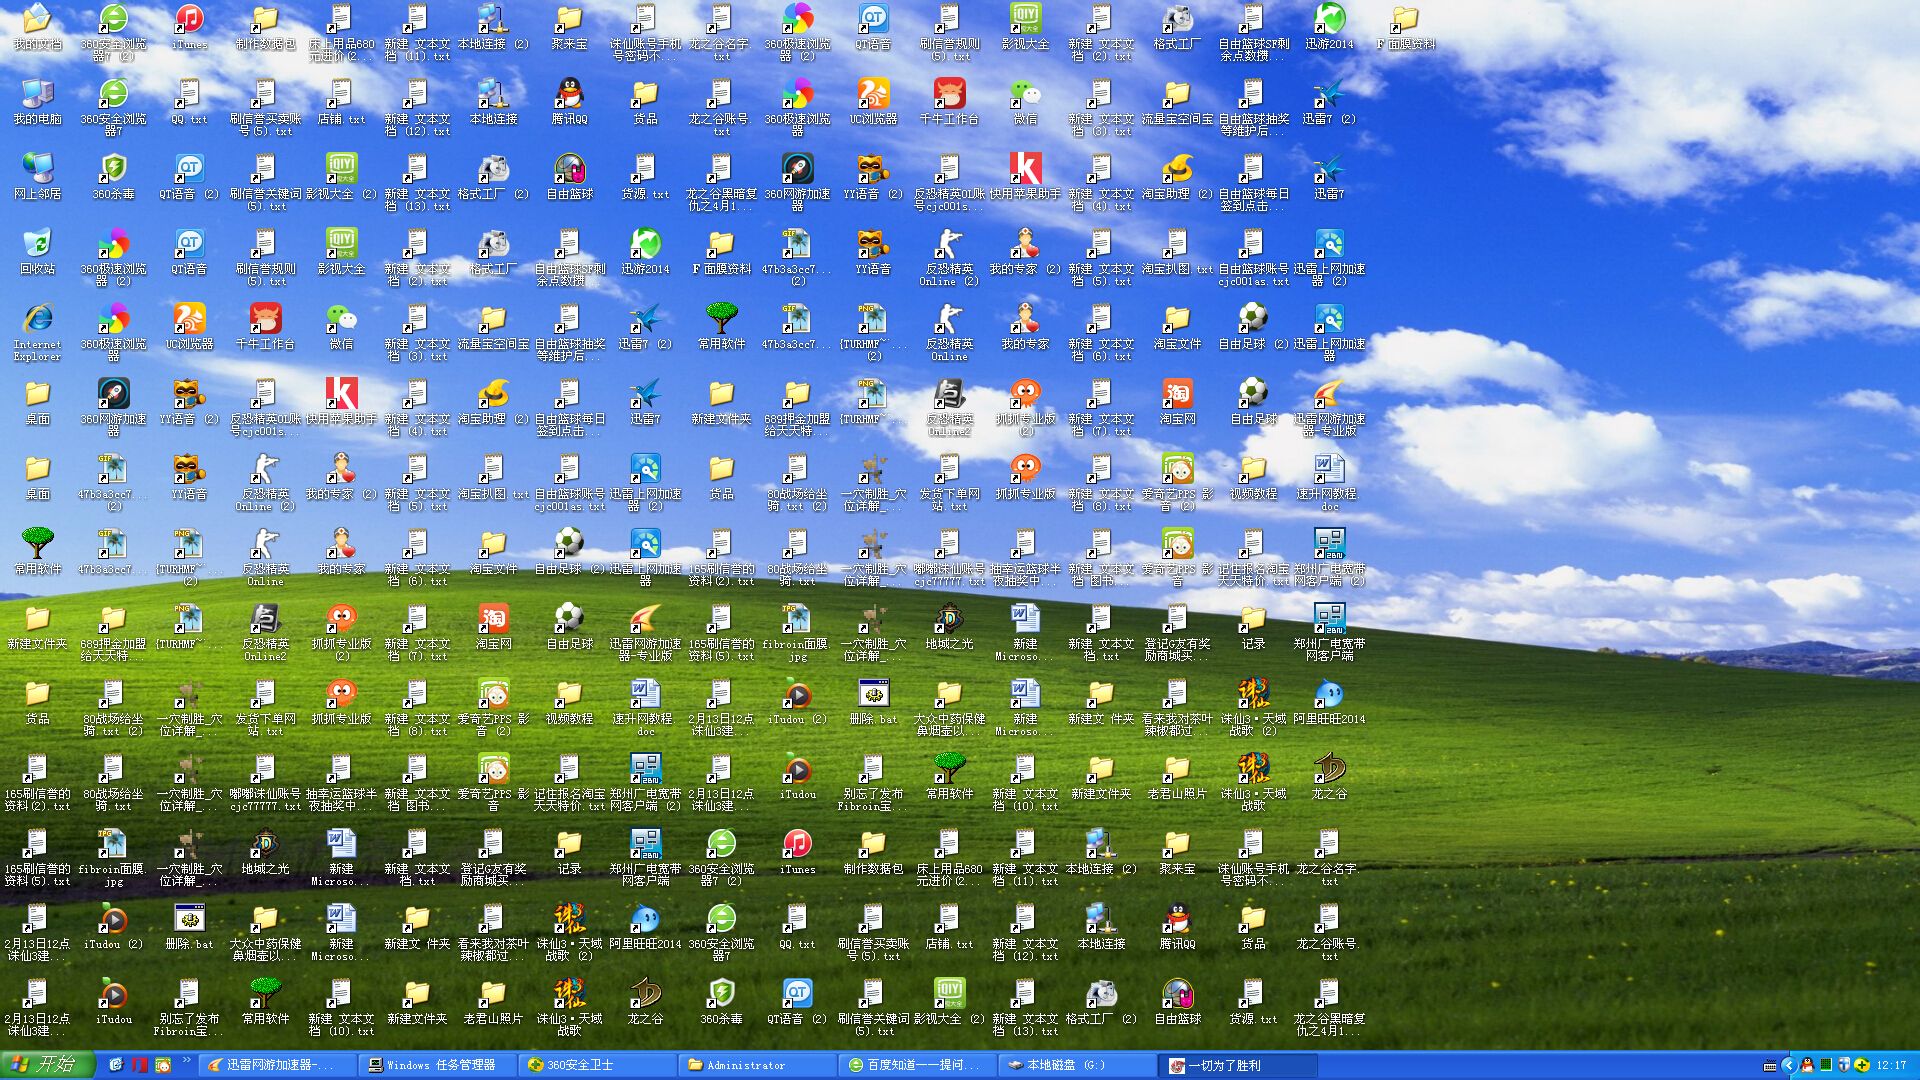The width and height of the screenshot is (1920, 1080).
Task: Click the shield icon in system tray
Action: click(1843, 1065)
